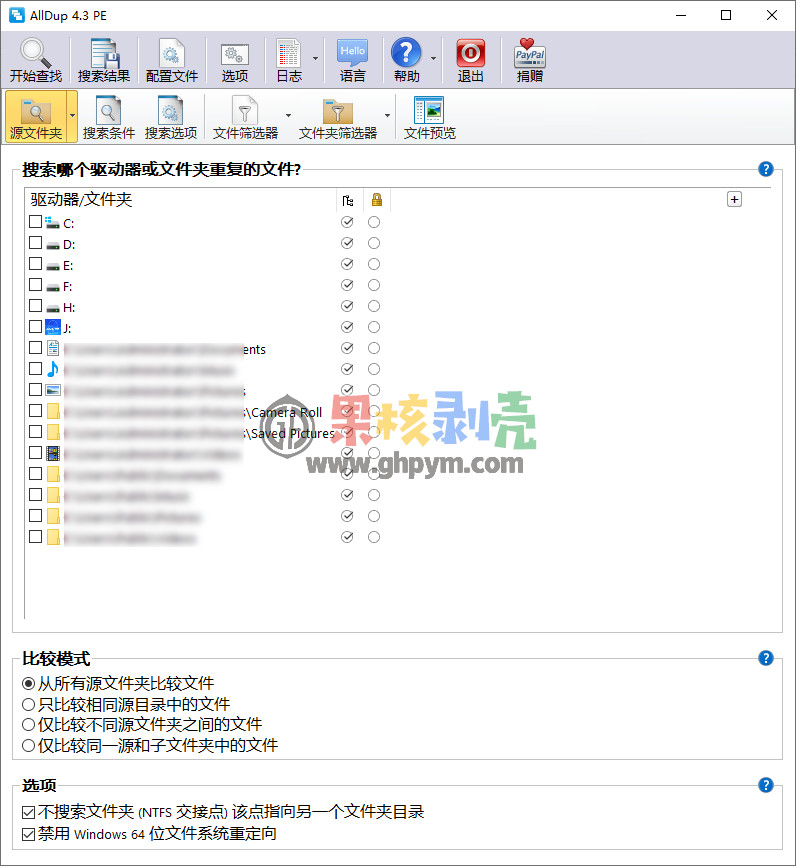Click the C: drive icon
This screenshot has width=796, height=866.
(x=52, y=223)
